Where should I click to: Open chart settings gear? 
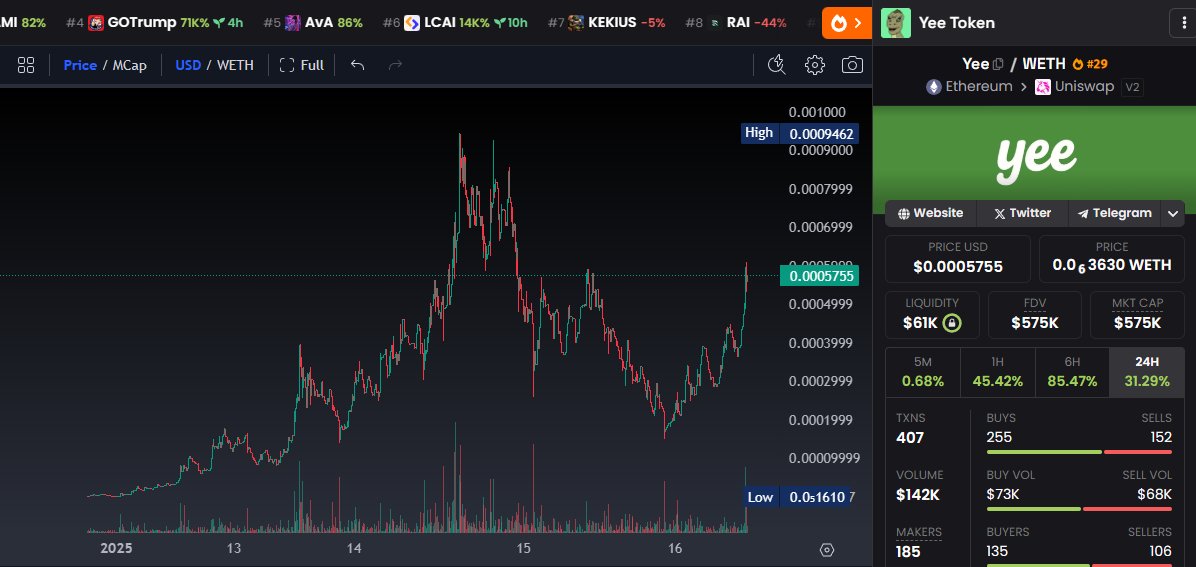click(x=815, y=65)
